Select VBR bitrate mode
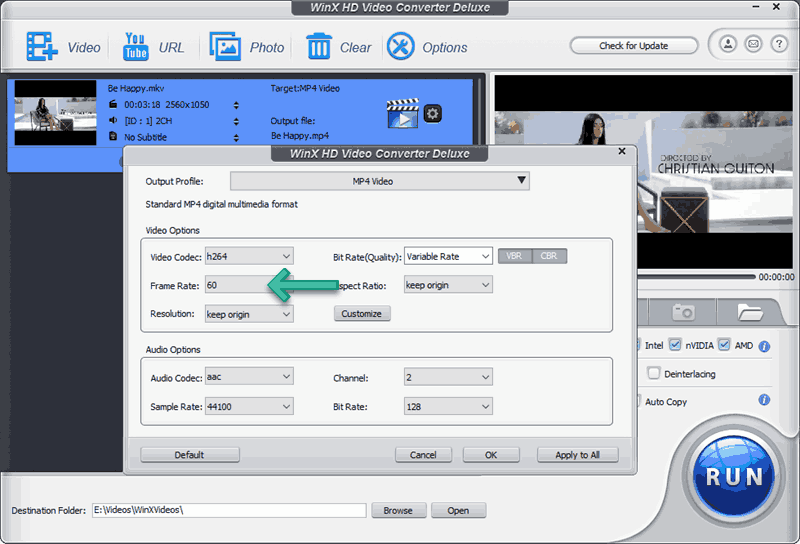800x544 pixels. [x=514, y=256]
